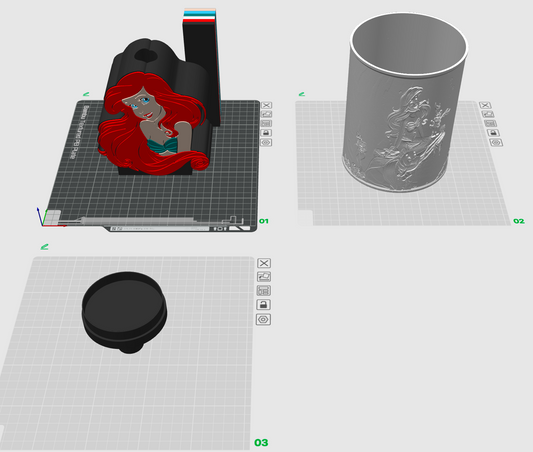Arrange objects on plate 02
The width and height of the screenshot is (533, 452).
pos(490,123)
